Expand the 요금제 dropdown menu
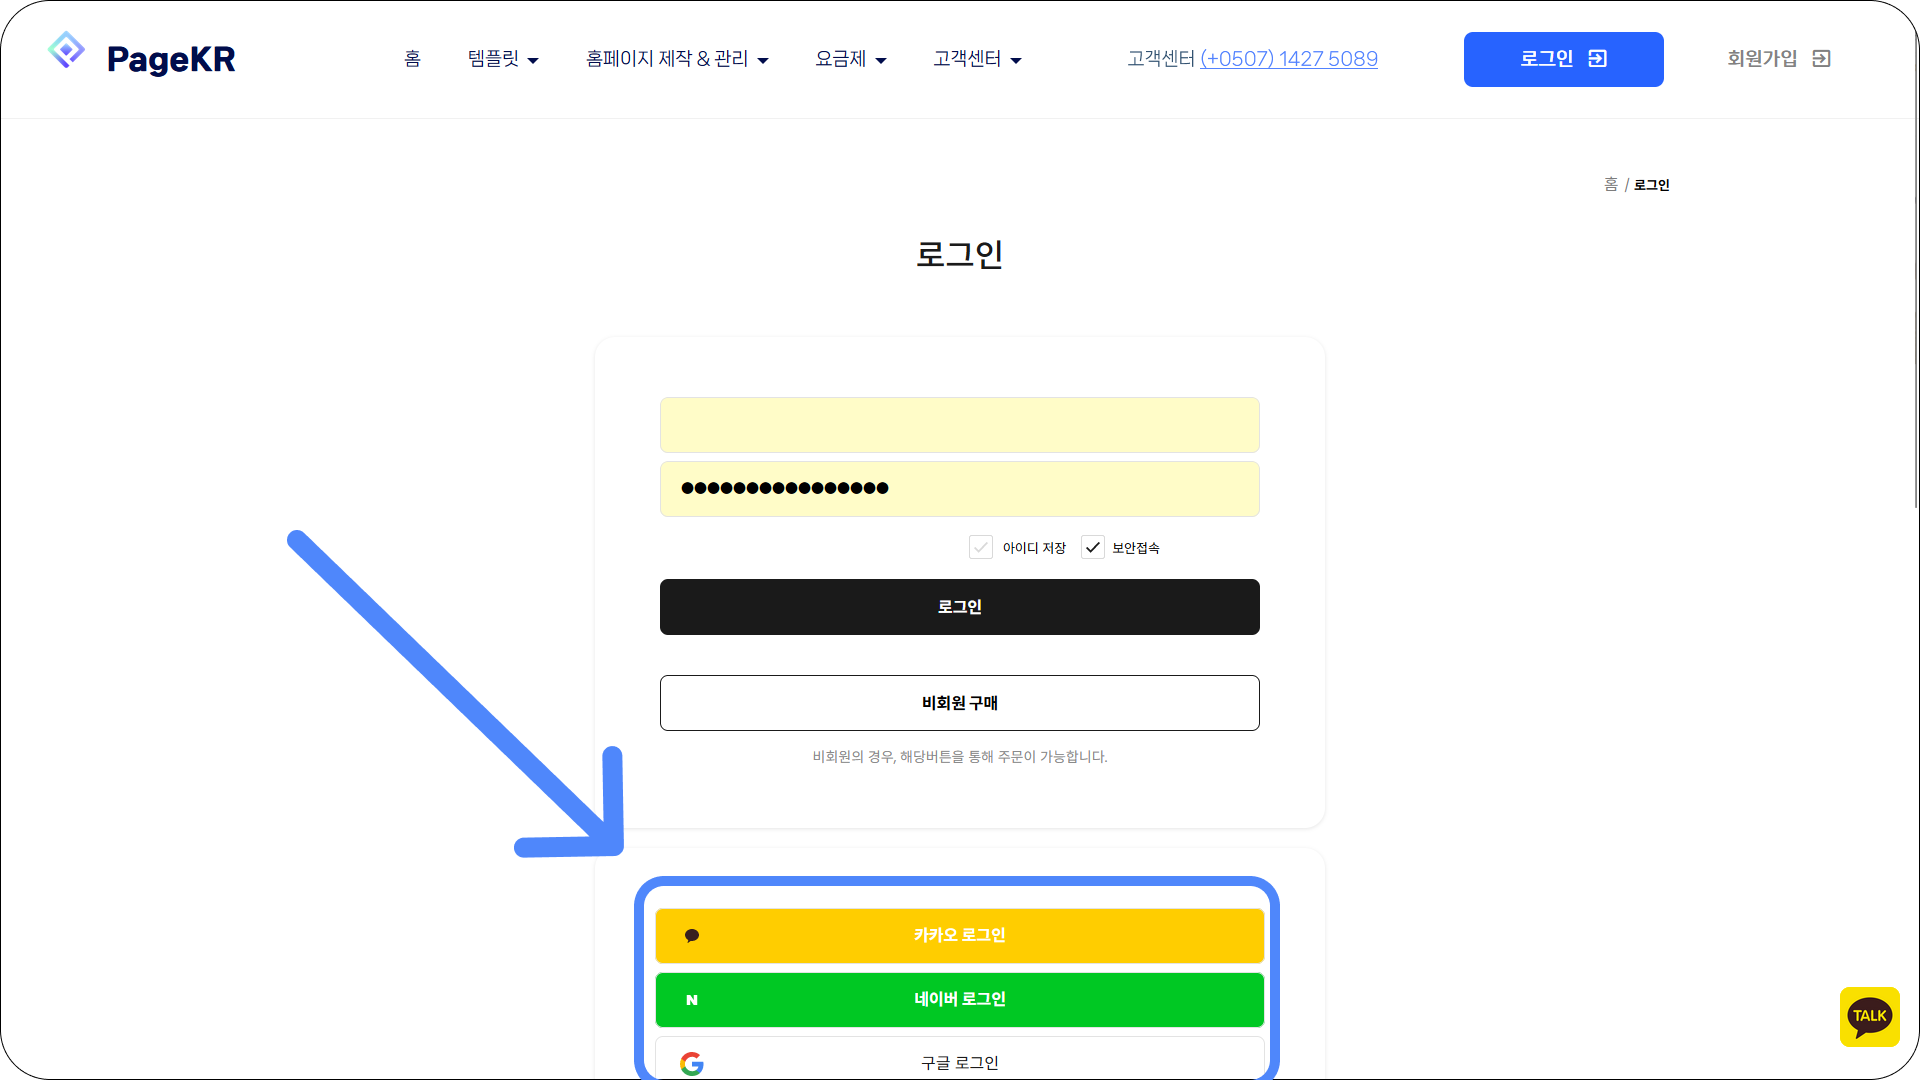Viewport: 1920px width, 1080px height. [850, 59]
